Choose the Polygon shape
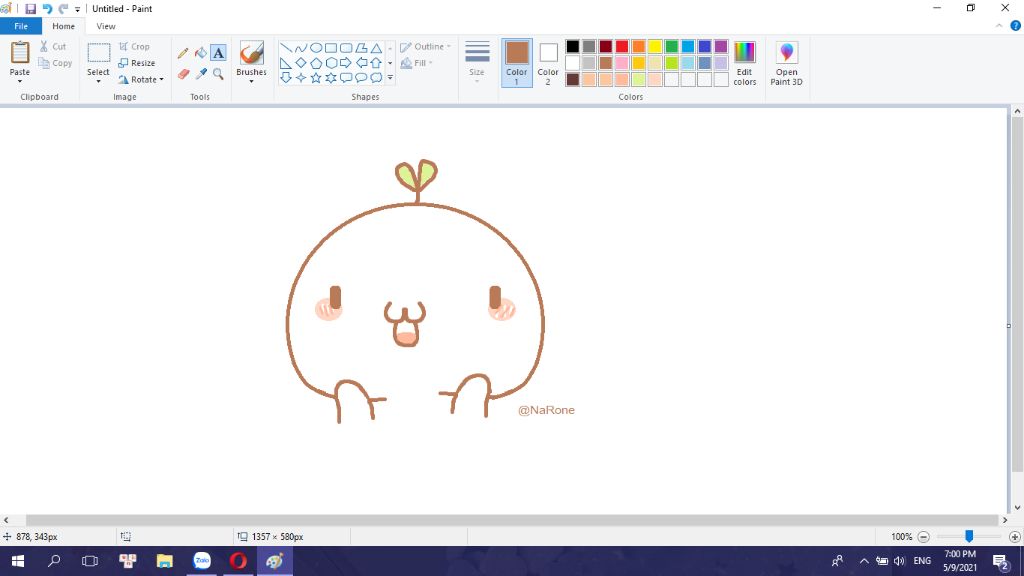1024x576 pixels. (360, 48)
